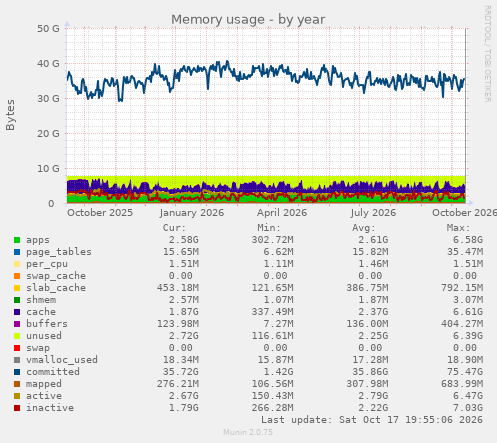Select the 'committed' legend label
This screenshot has width=497, height=443.
pyautogui.click(x=53, y=372)
